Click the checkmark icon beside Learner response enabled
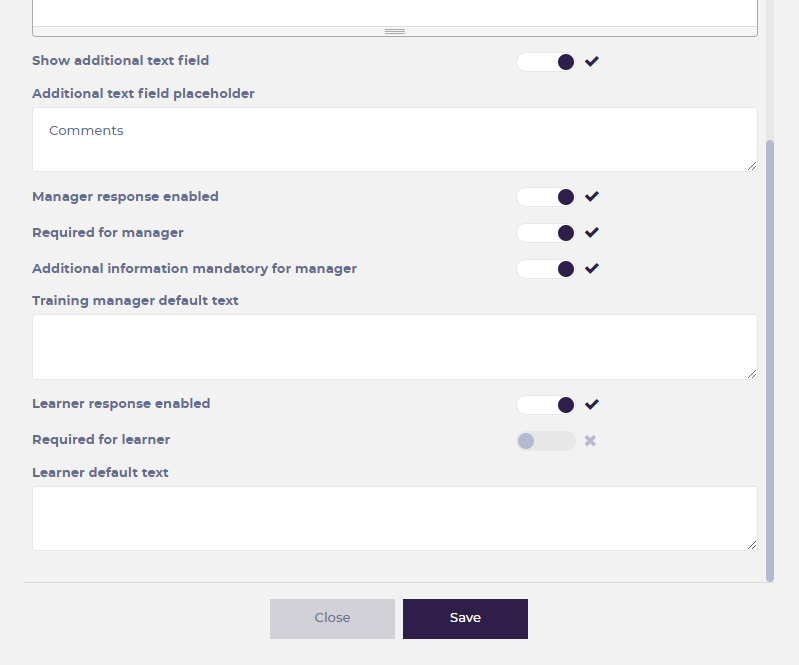This screenshot has height=665, width=799. (x=592, y=405)
